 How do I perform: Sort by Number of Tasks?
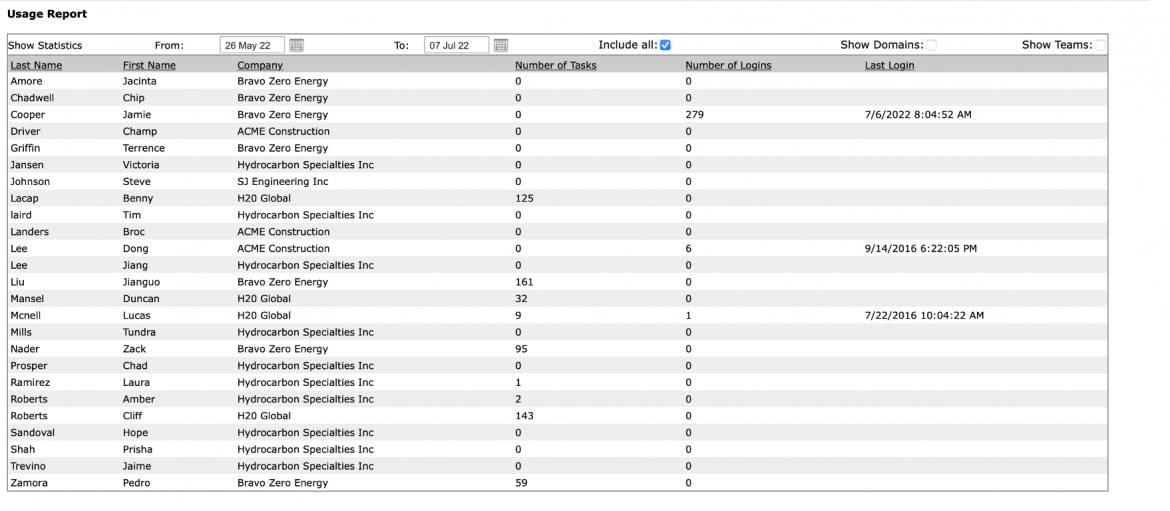pyautogui.click(x=556, y=66)
